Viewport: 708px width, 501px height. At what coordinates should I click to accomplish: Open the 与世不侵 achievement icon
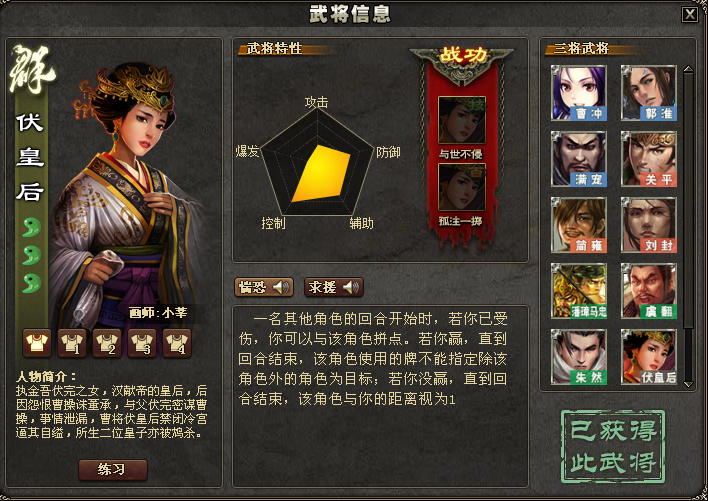(x=461, y=120)
